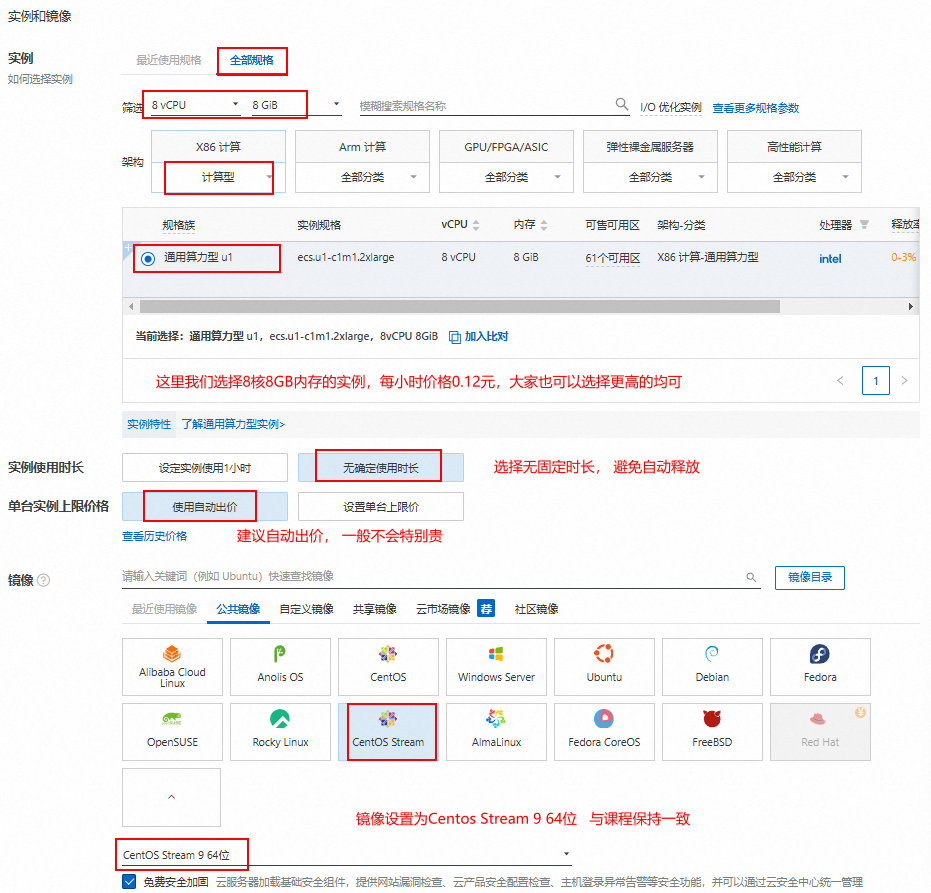The width and height of the screenshot is (931, 893).
Task: Open the 查看更多规格参数 link
Action: 756,108
